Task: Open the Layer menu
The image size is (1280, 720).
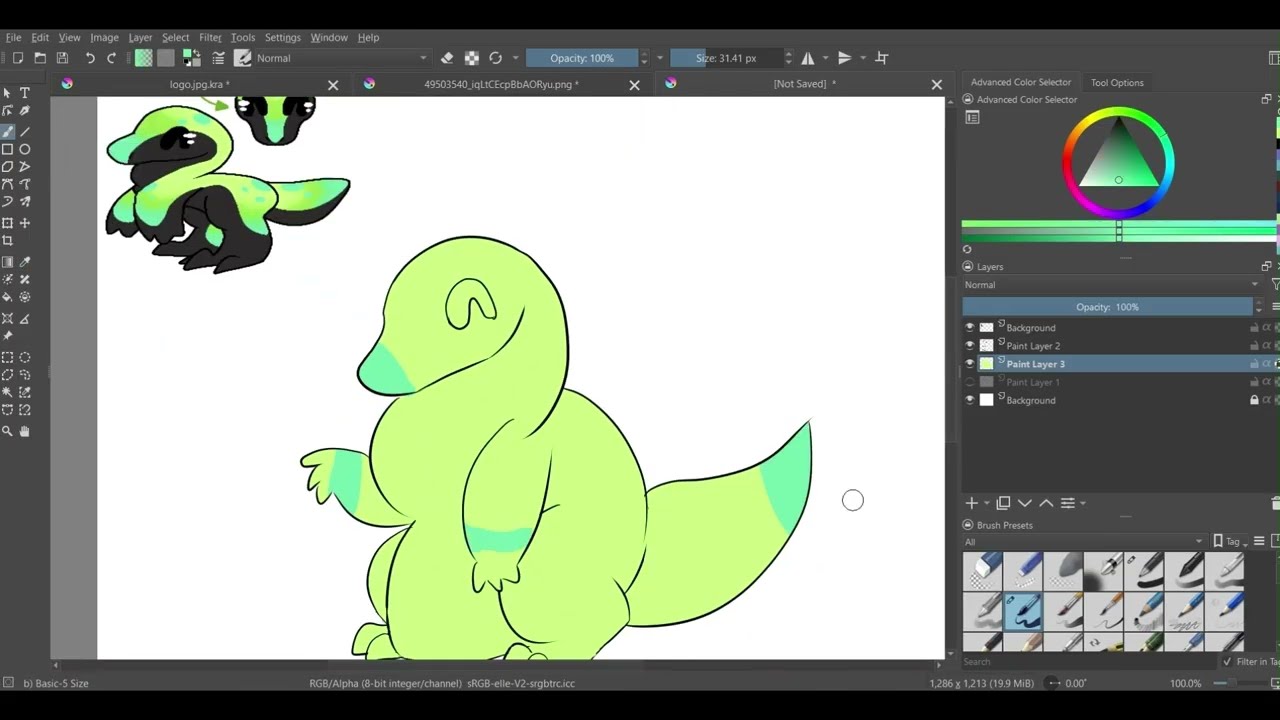Action: tap(140, 37)
